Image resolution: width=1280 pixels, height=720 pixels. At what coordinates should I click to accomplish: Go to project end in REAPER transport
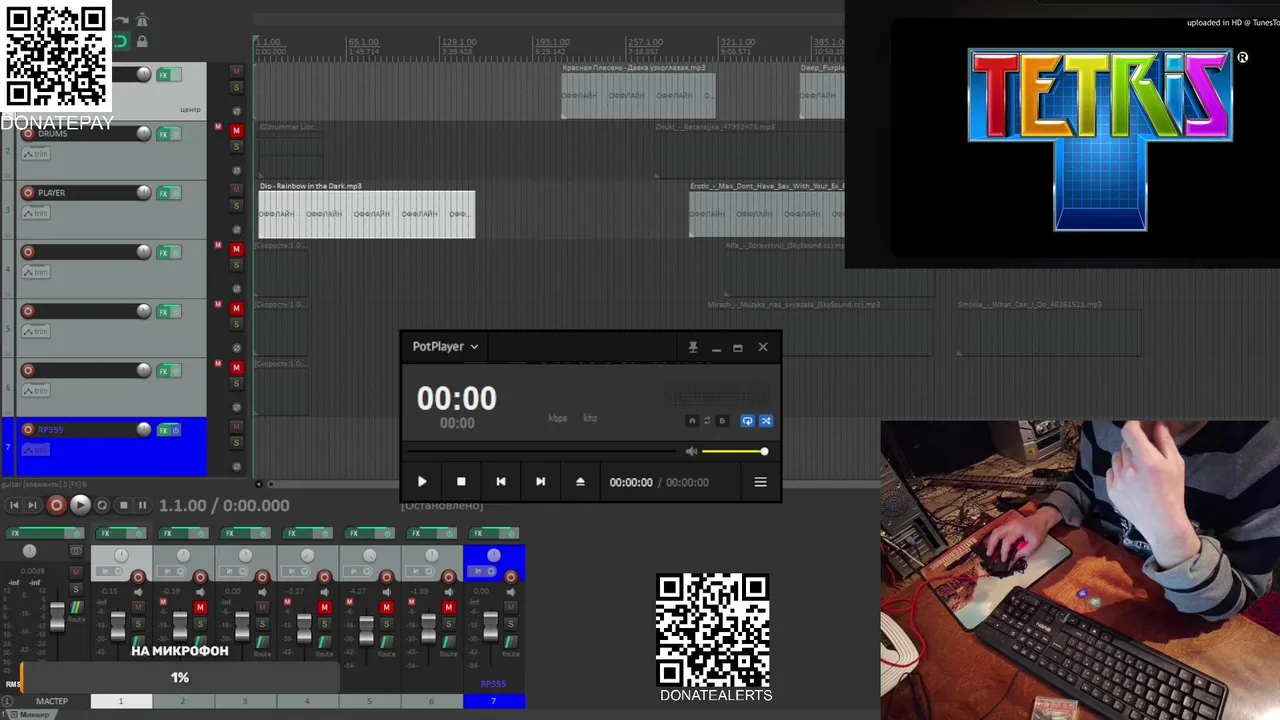[x=32, y=506]
